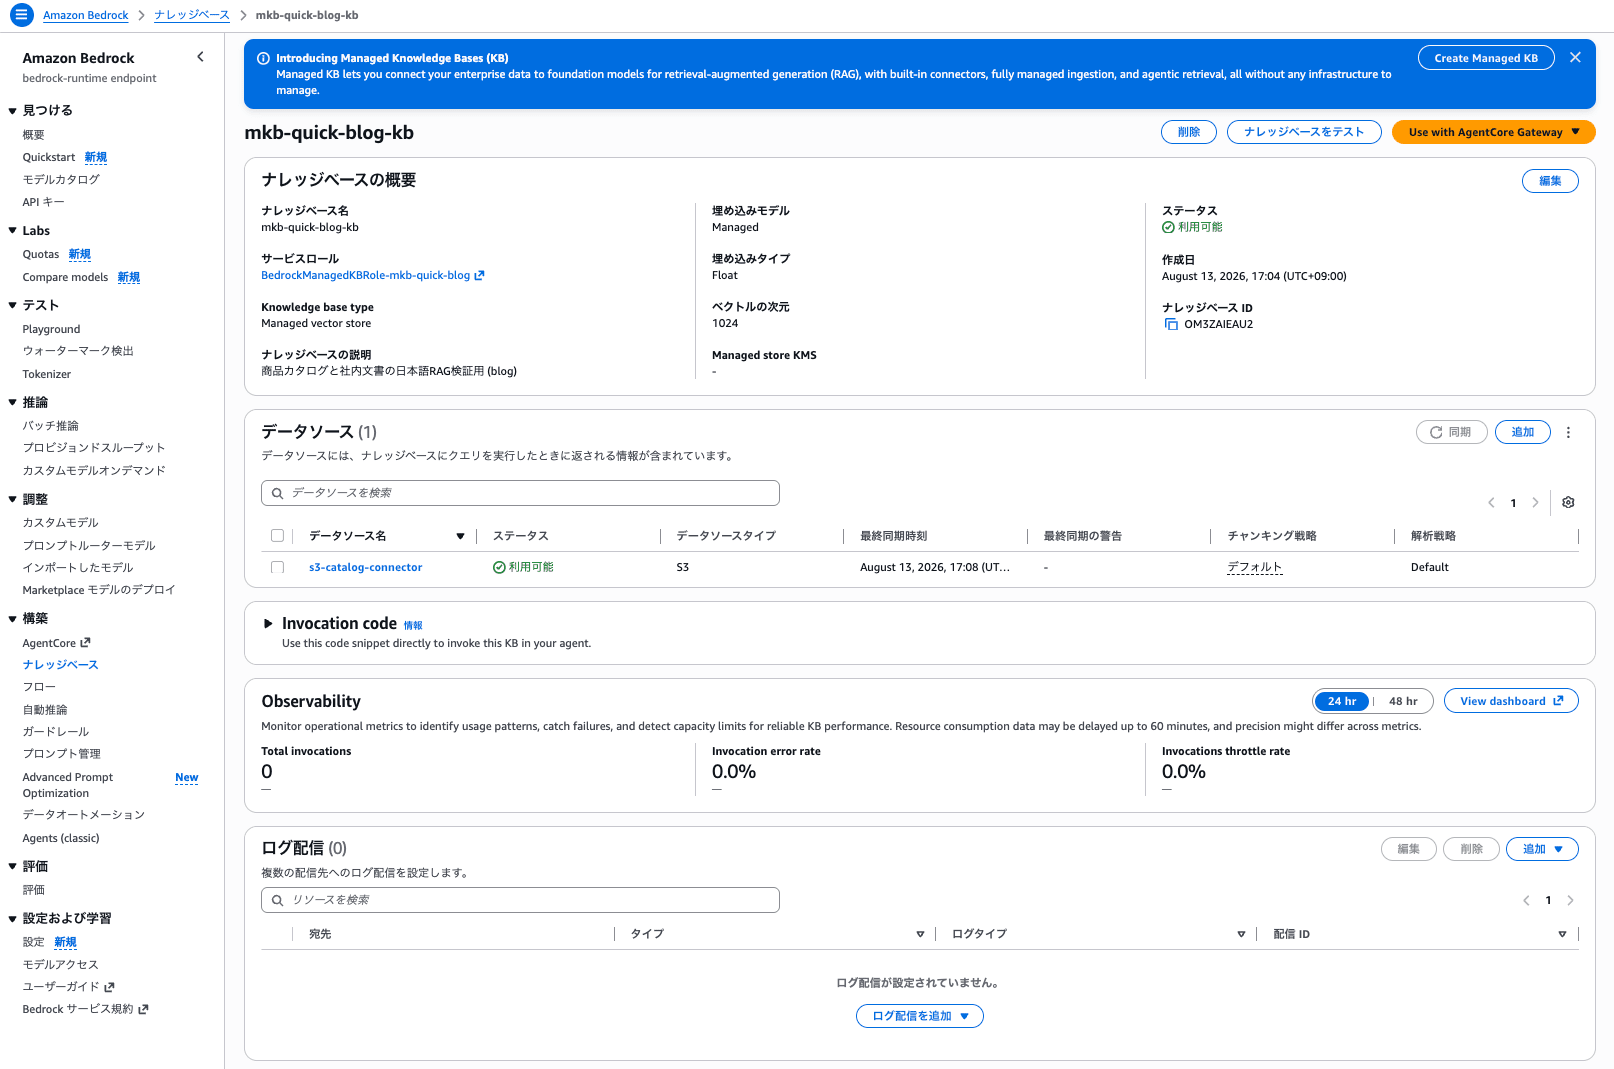This screenshot has height=1069, width=1614.
Task: Sort by the type column arrow
Action: click(920, 934)
